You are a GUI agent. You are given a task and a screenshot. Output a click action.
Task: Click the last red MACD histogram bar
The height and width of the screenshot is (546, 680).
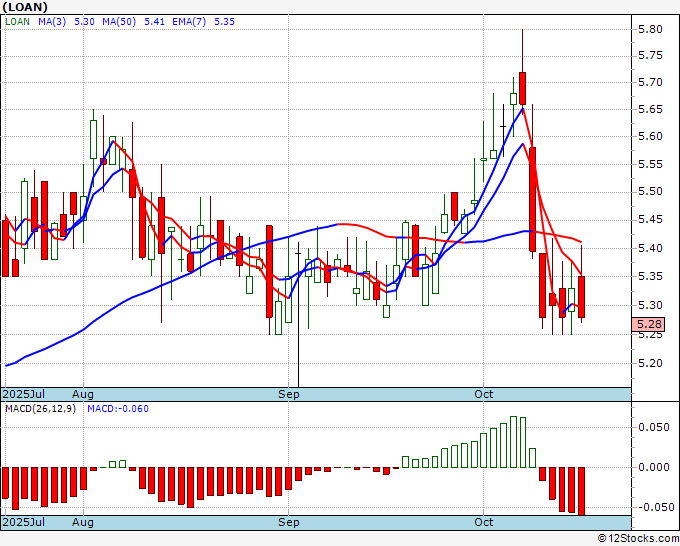581,491
